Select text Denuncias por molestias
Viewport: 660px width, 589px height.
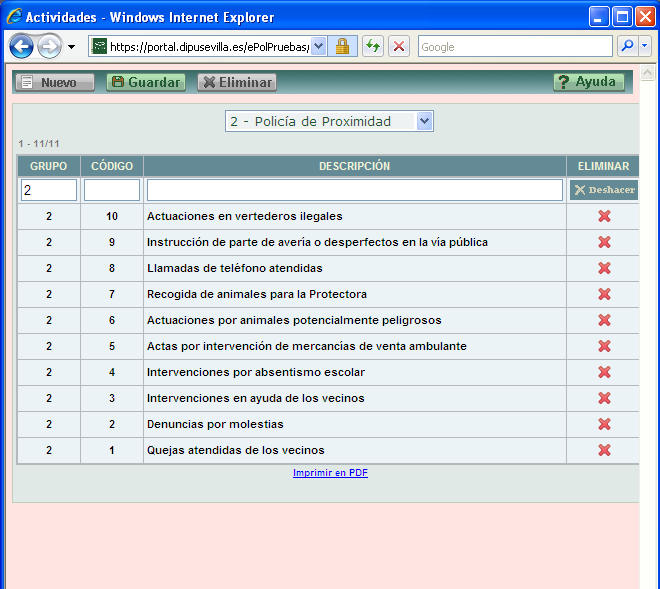[215, 424]
